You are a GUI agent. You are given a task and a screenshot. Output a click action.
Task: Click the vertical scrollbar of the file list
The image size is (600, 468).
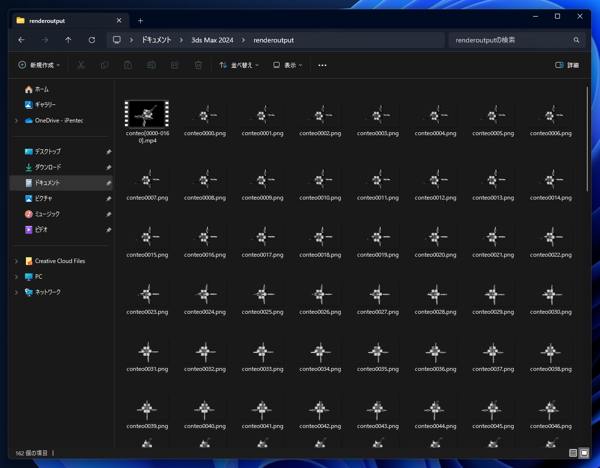pos(587,140)
